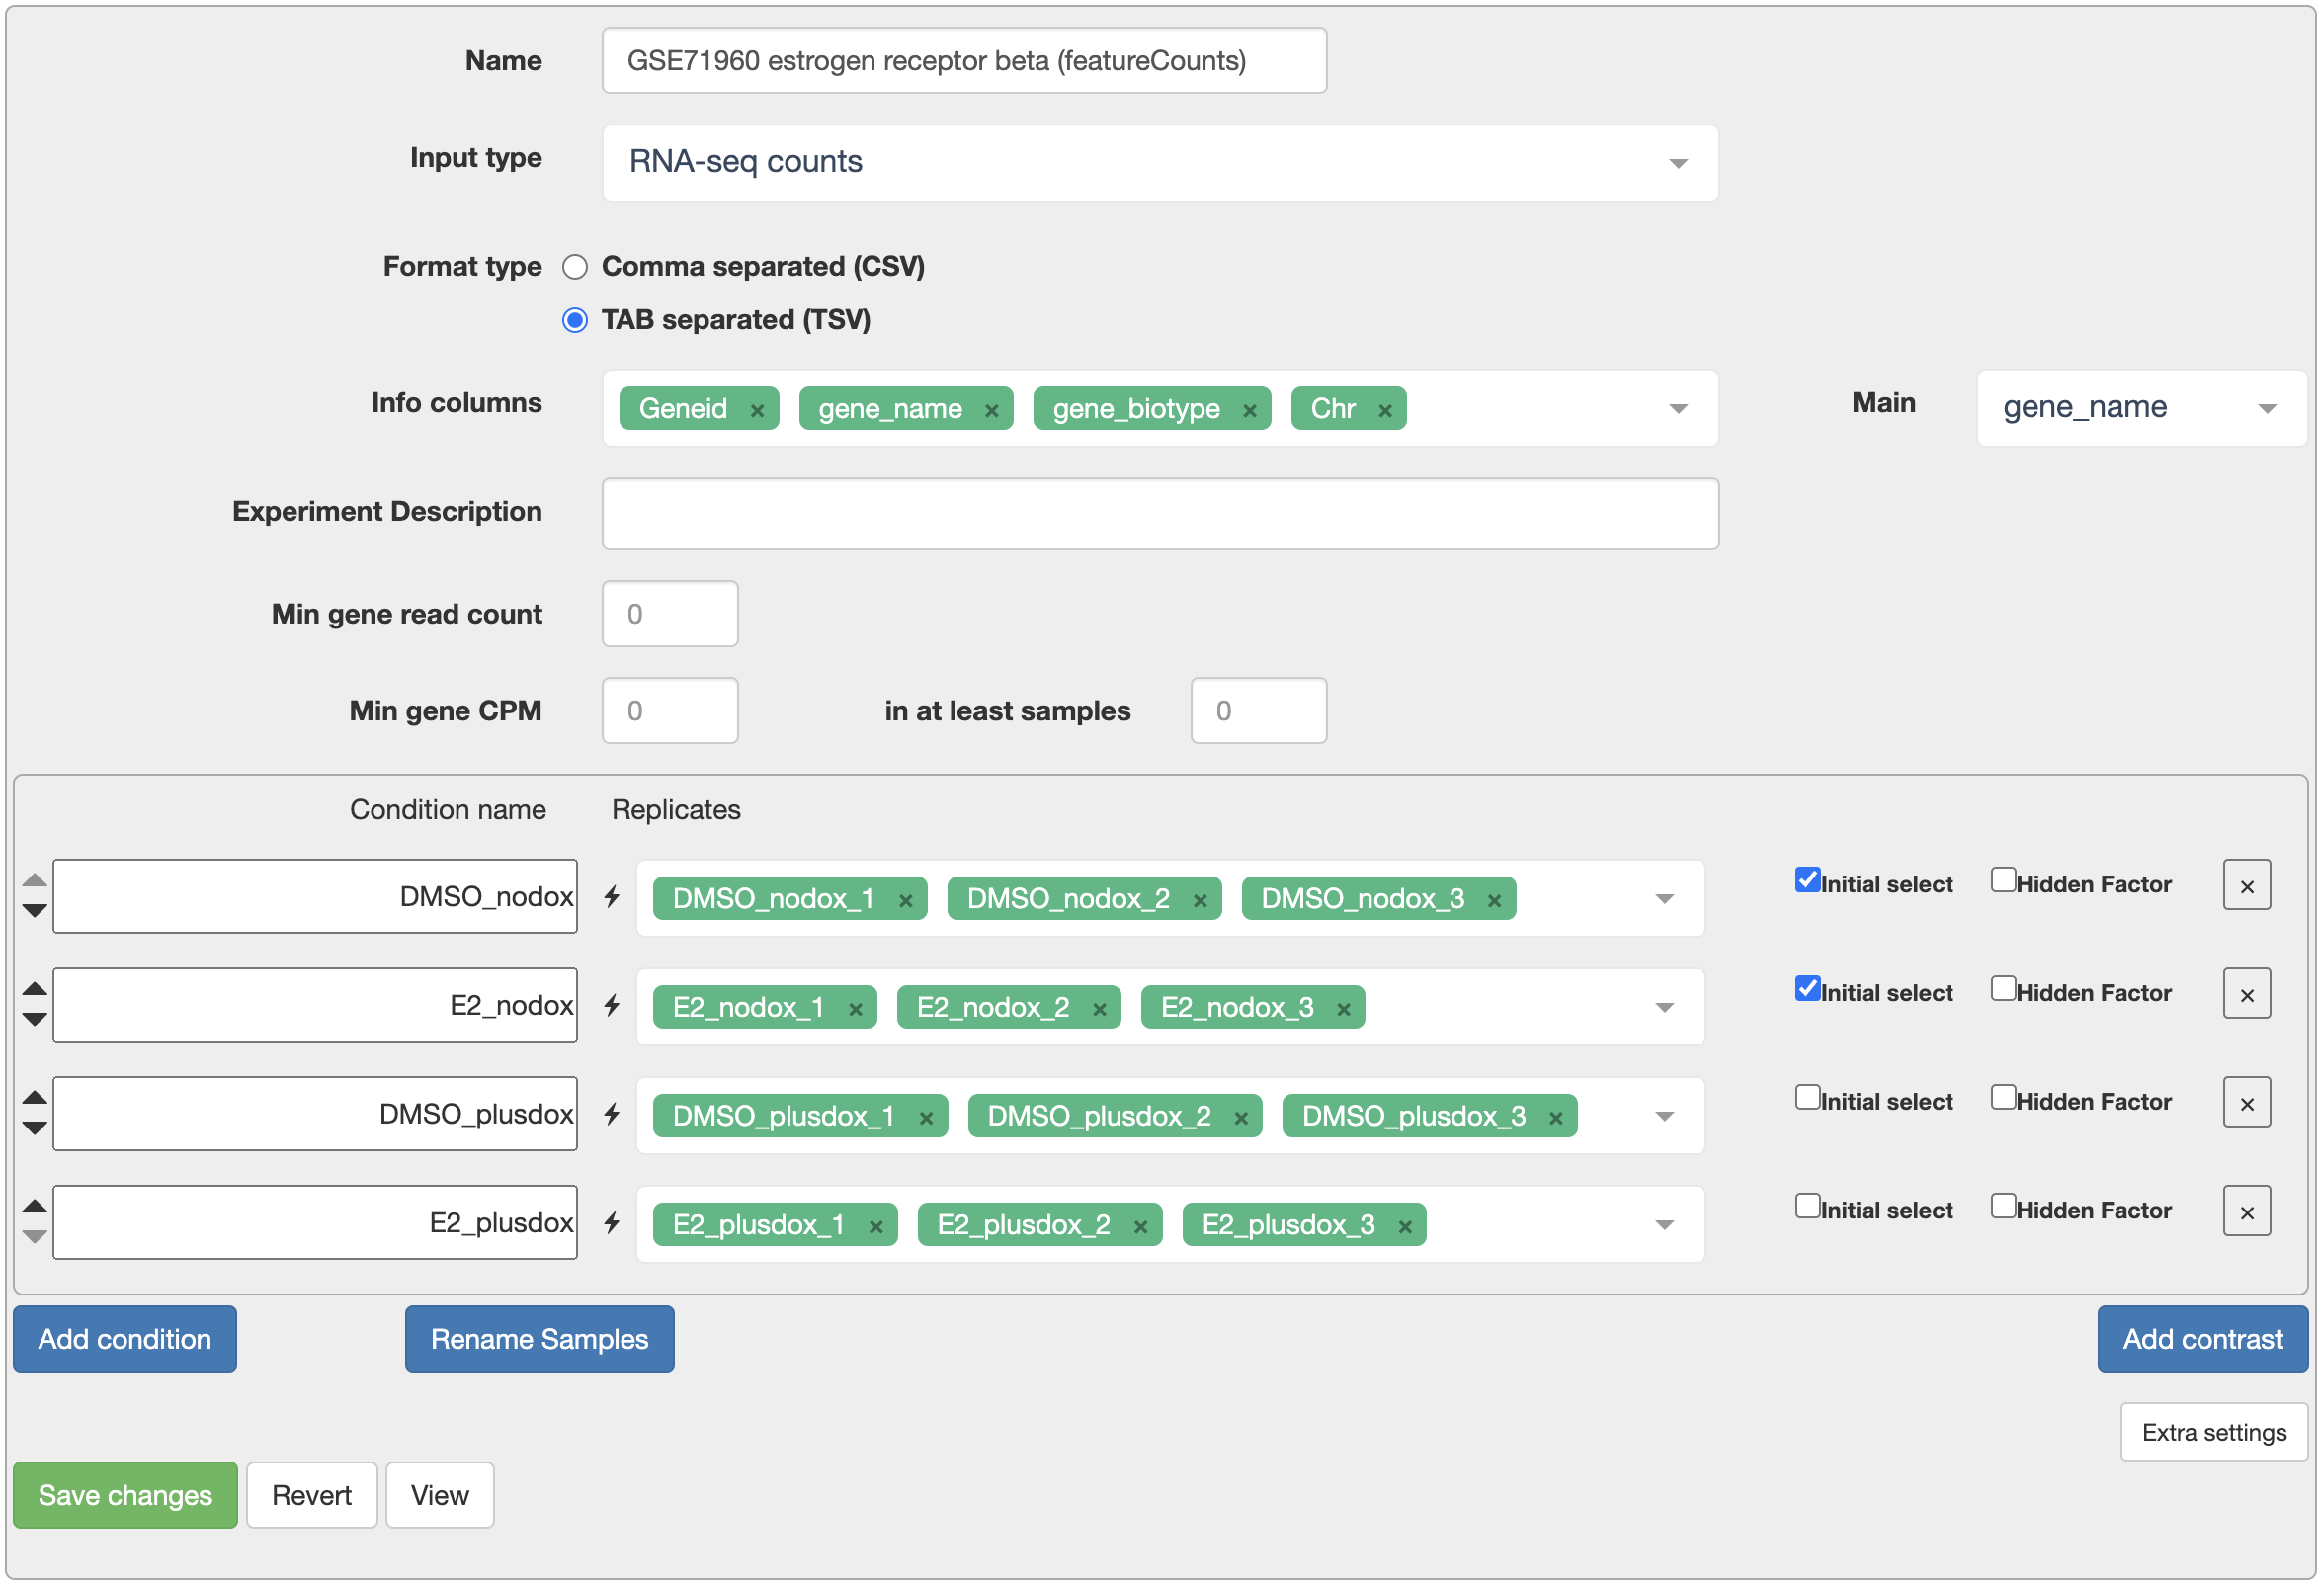Remove the gene_name info column tag
This screenshot has width=2324, height=1587.
tap(991, 410)
